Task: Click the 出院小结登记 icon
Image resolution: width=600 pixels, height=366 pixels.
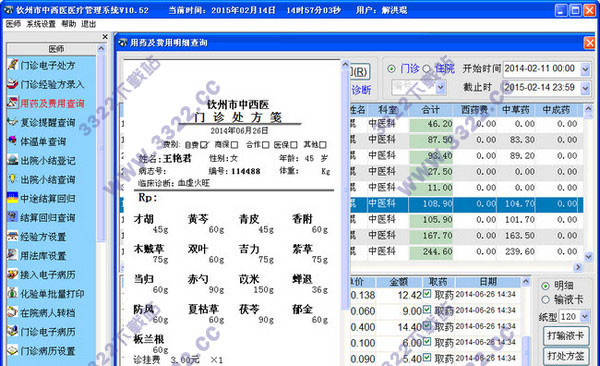Action: pyautogui.click(x=13, y=160)
